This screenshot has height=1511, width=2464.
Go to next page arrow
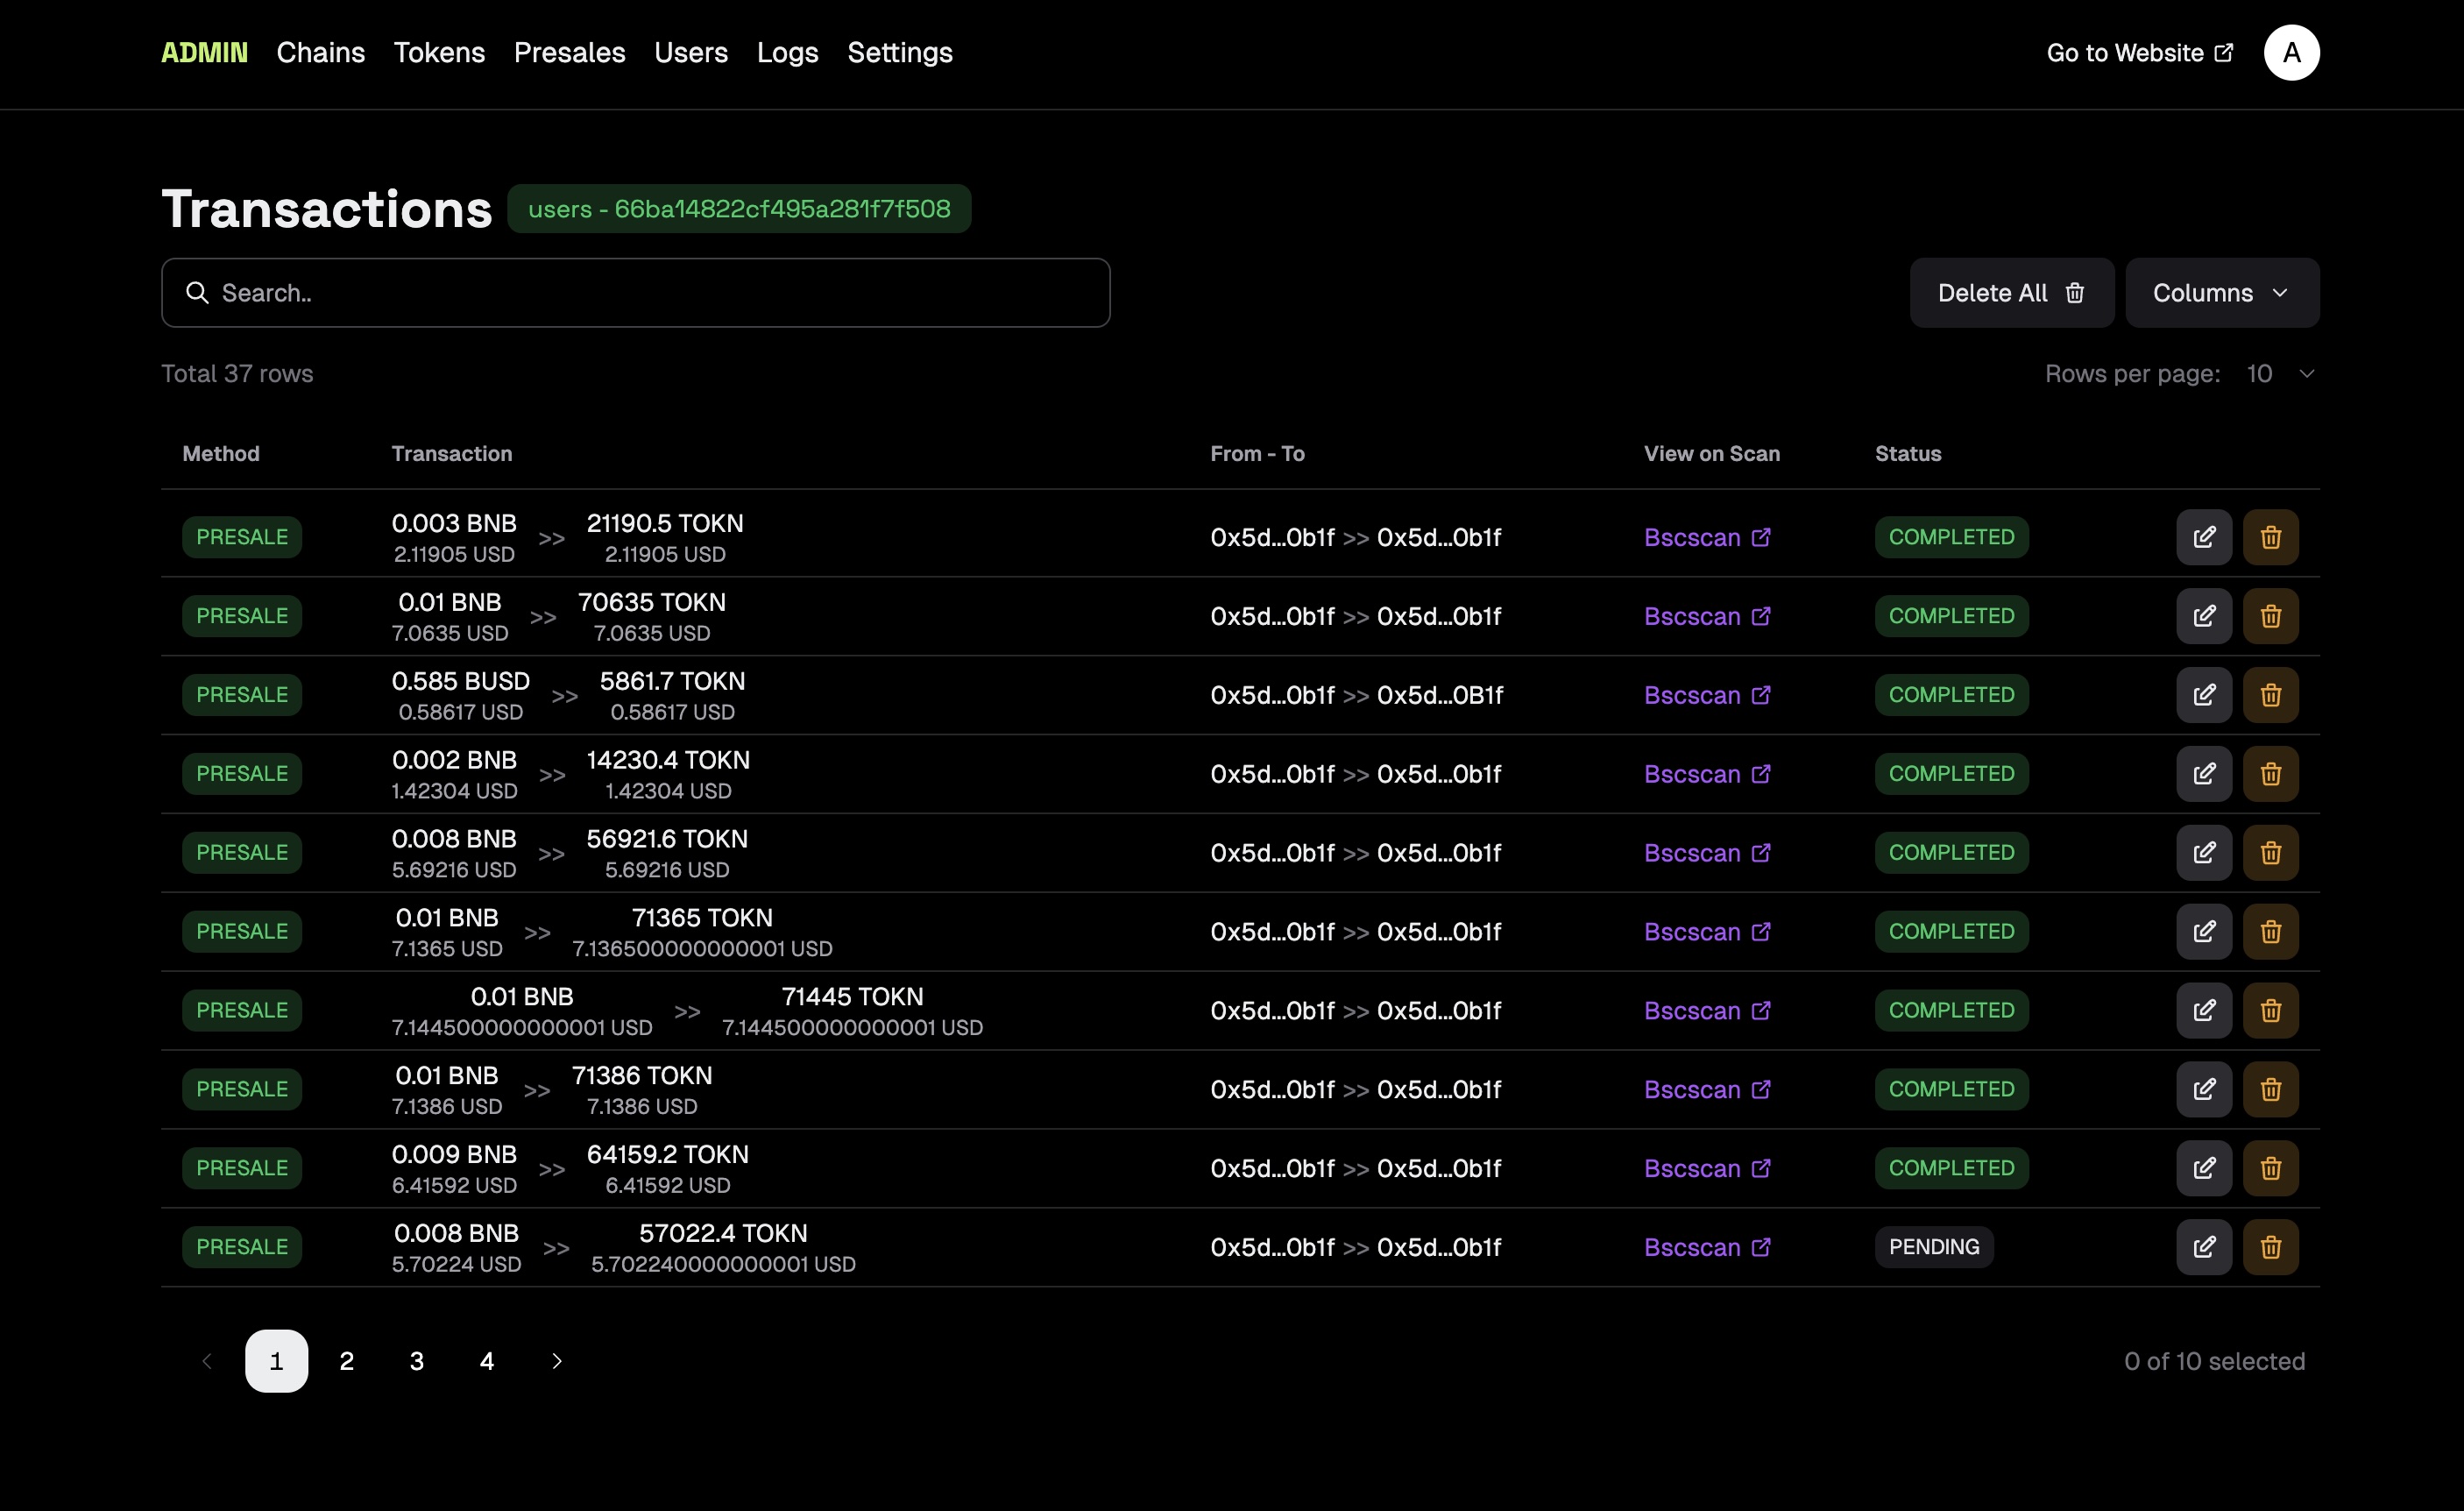(557, 1361)
